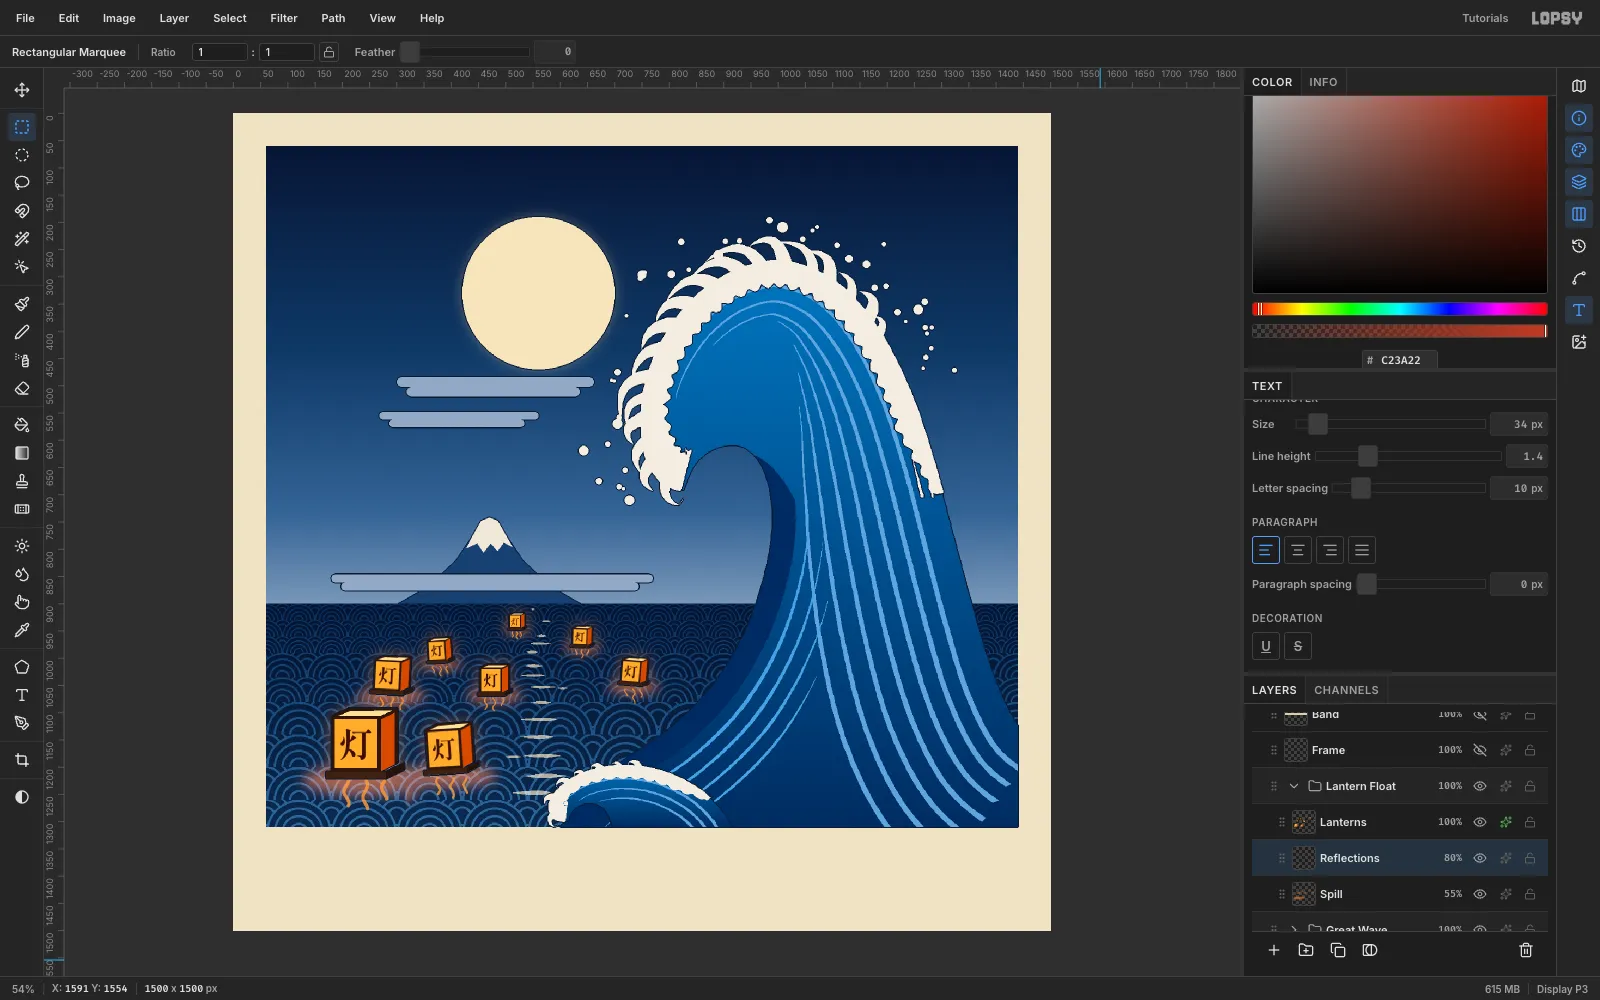Screen dimensions: 1600x1000
Task: Click the Feather value field
Action: tap(555, 52)
